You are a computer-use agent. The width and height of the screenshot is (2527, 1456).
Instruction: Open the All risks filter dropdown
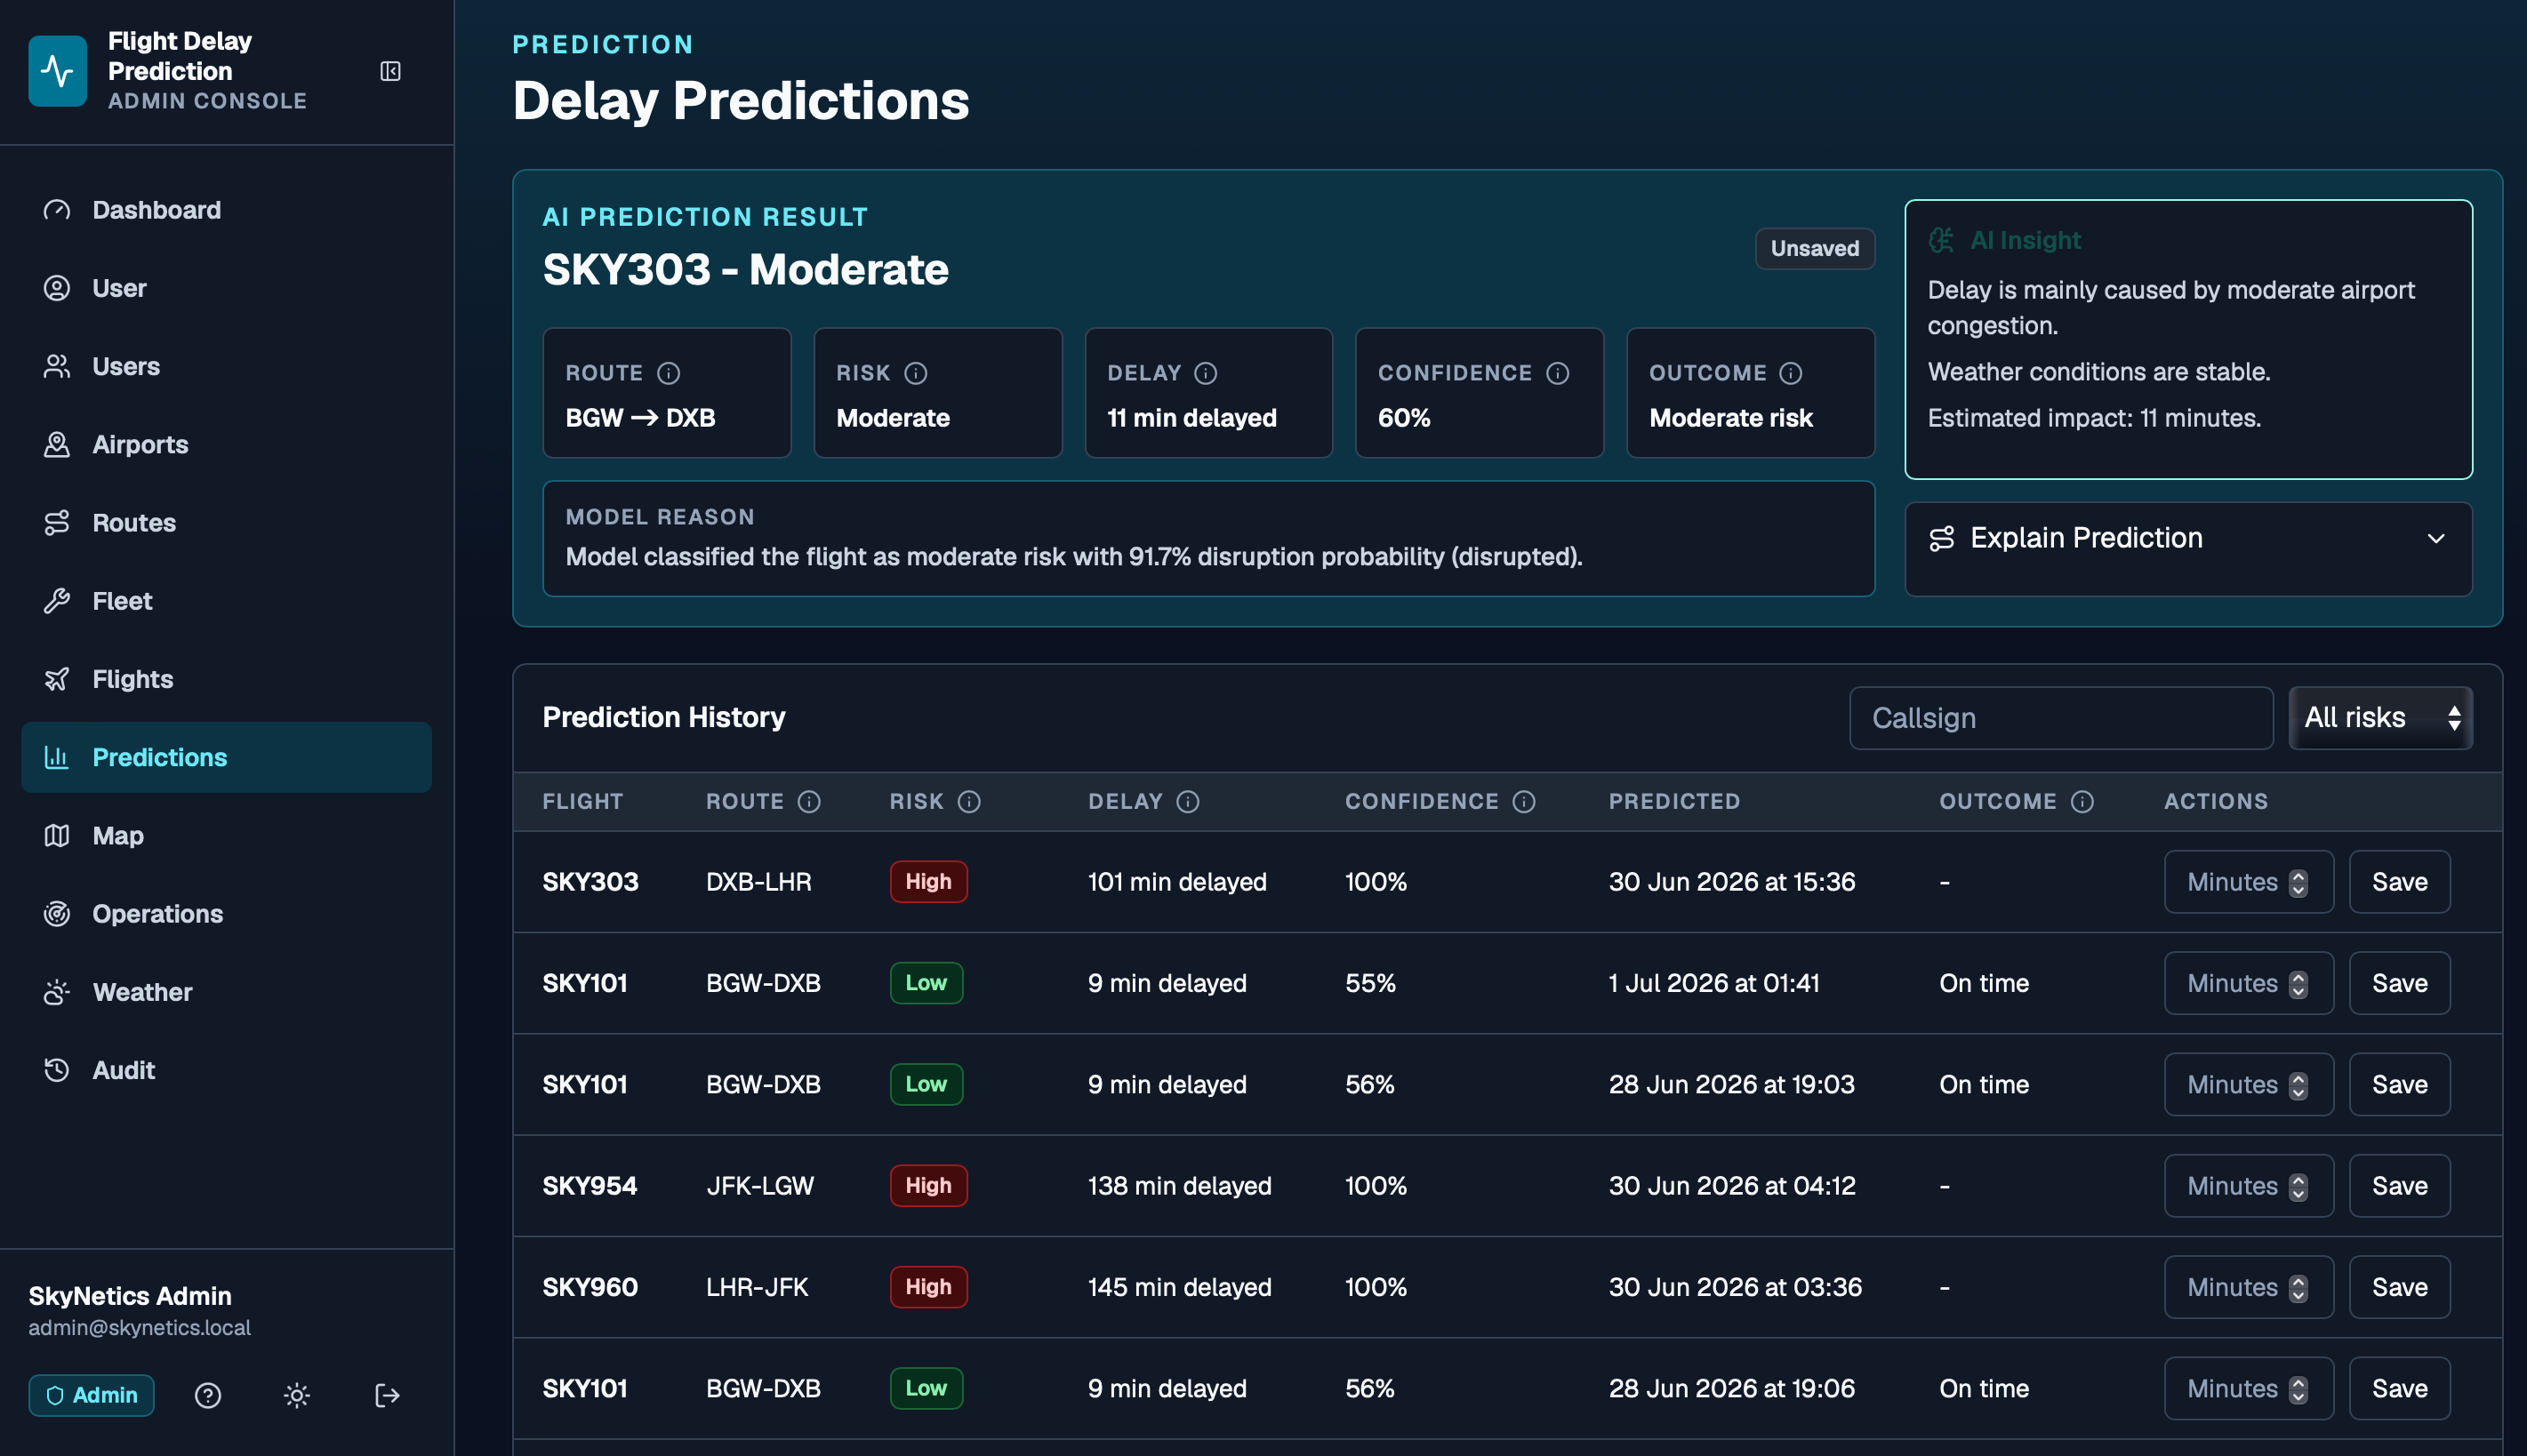click(x=2380, y=717)
